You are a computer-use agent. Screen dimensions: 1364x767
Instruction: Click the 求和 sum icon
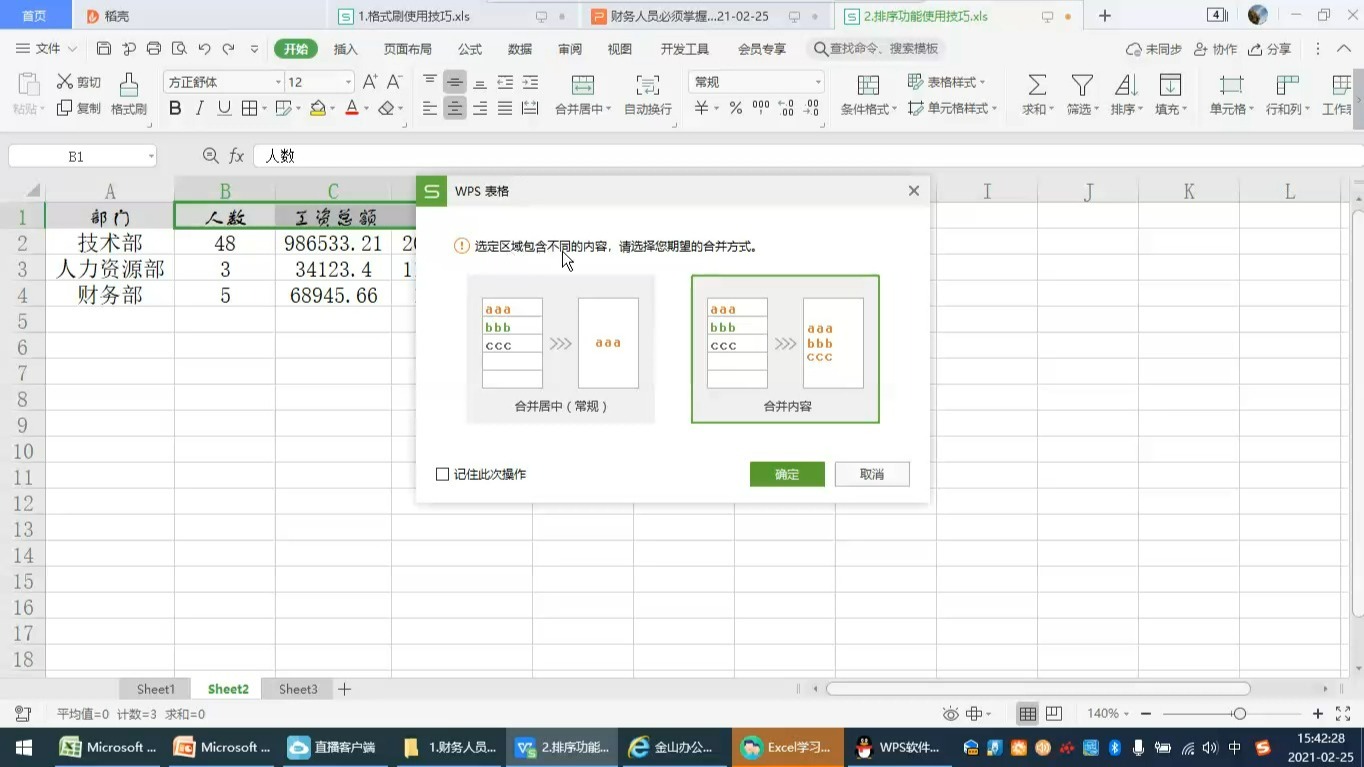tap(1037, 86)
